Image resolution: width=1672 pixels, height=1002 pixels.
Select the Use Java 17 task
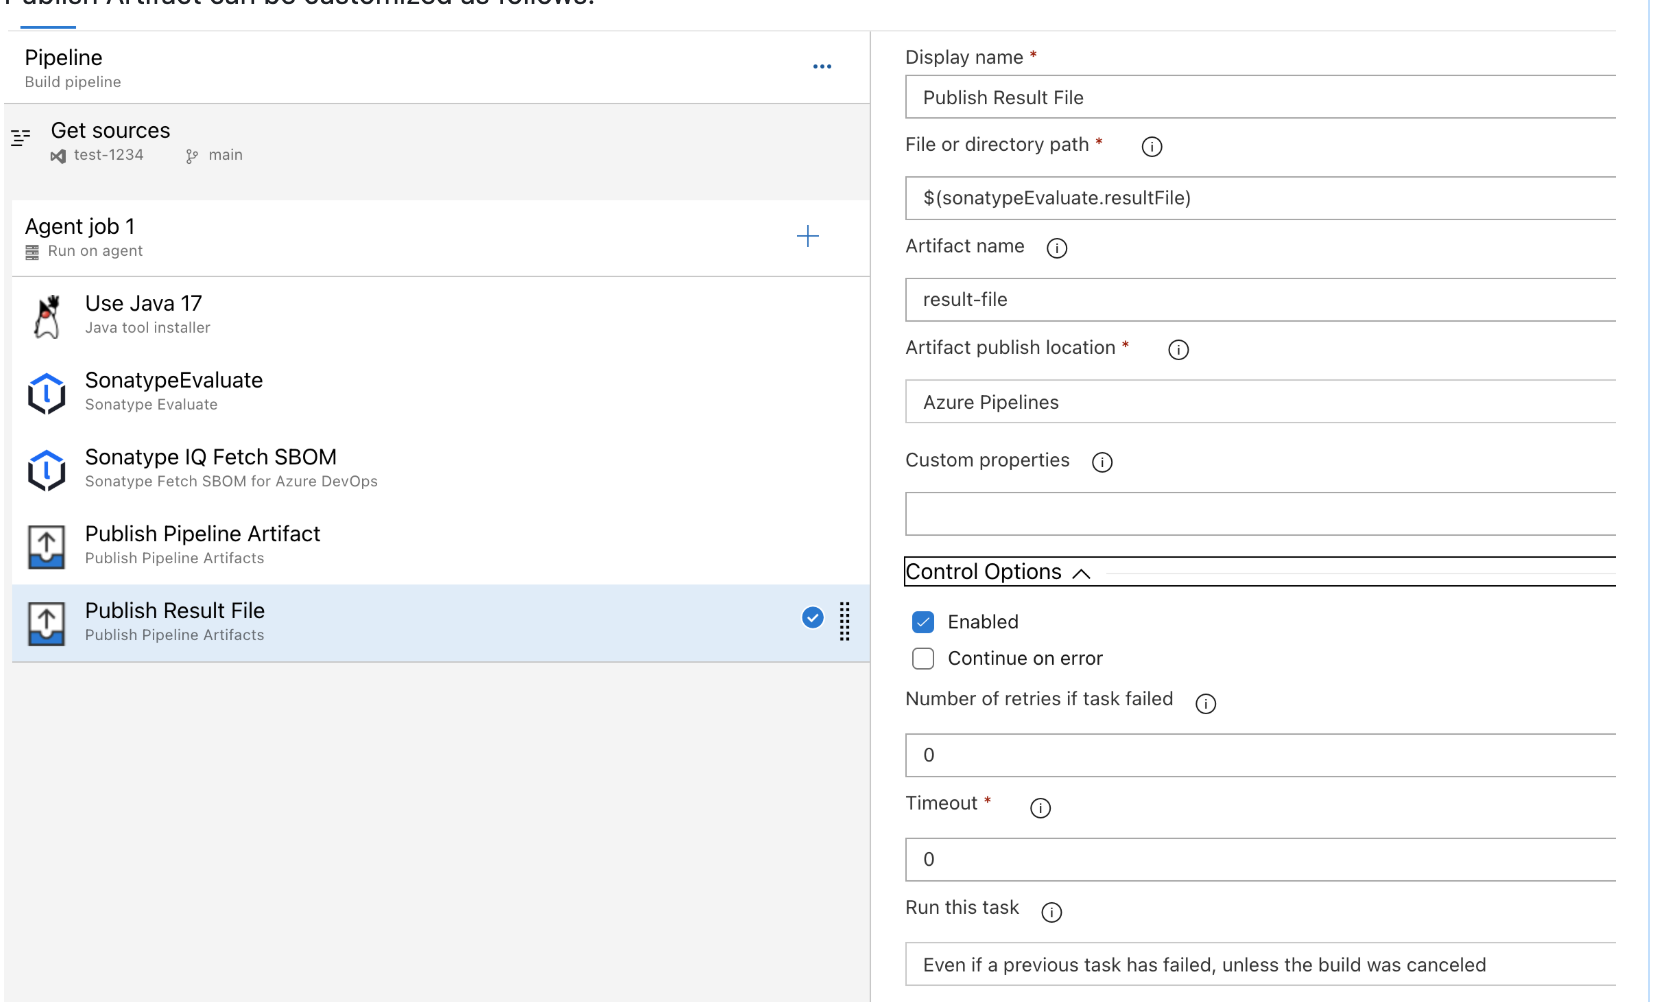tap(441, 316)
